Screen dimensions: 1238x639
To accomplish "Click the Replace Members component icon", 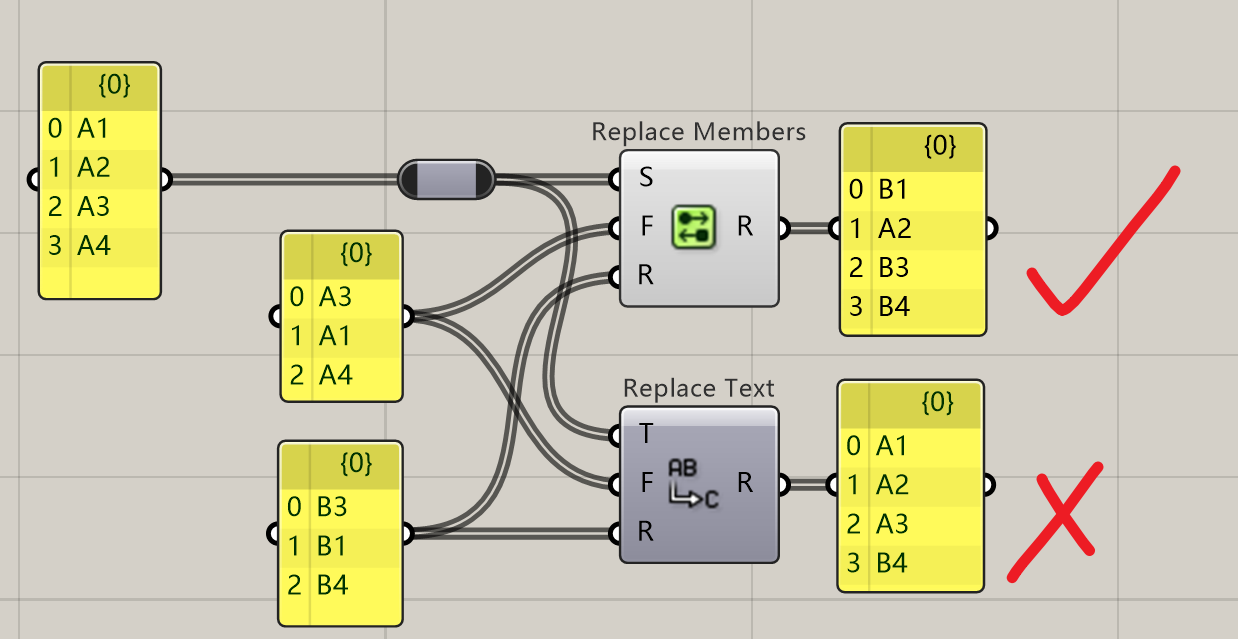I will click(693, 227).
